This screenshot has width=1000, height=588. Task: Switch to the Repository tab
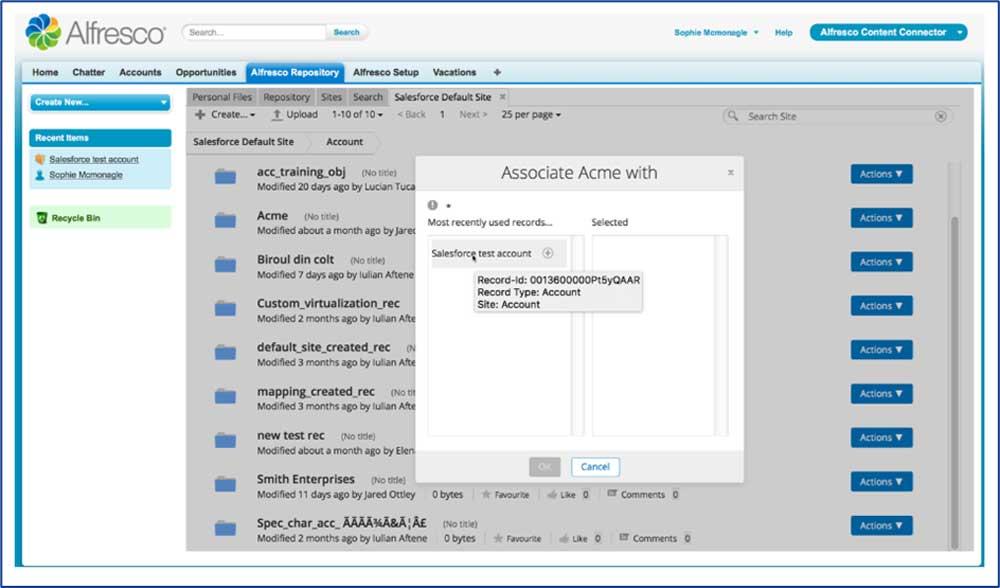pos(286,97)
